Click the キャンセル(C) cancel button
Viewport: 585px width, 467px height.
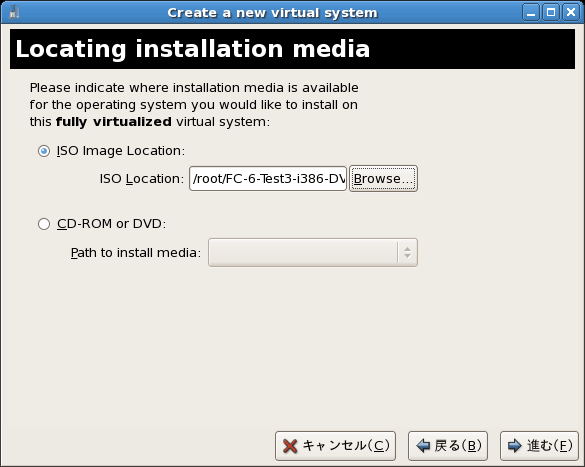335,446
